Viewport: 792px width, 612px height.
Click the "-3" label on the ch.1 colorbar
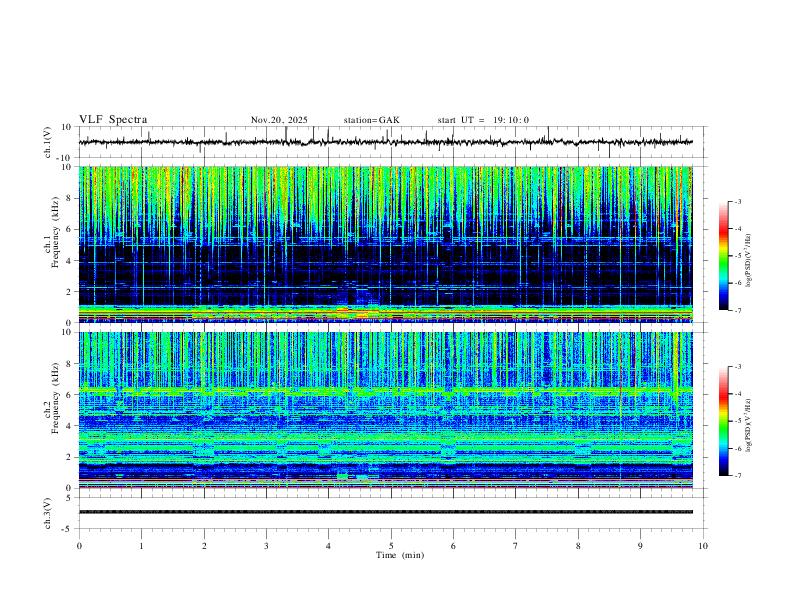pos(737,201)
